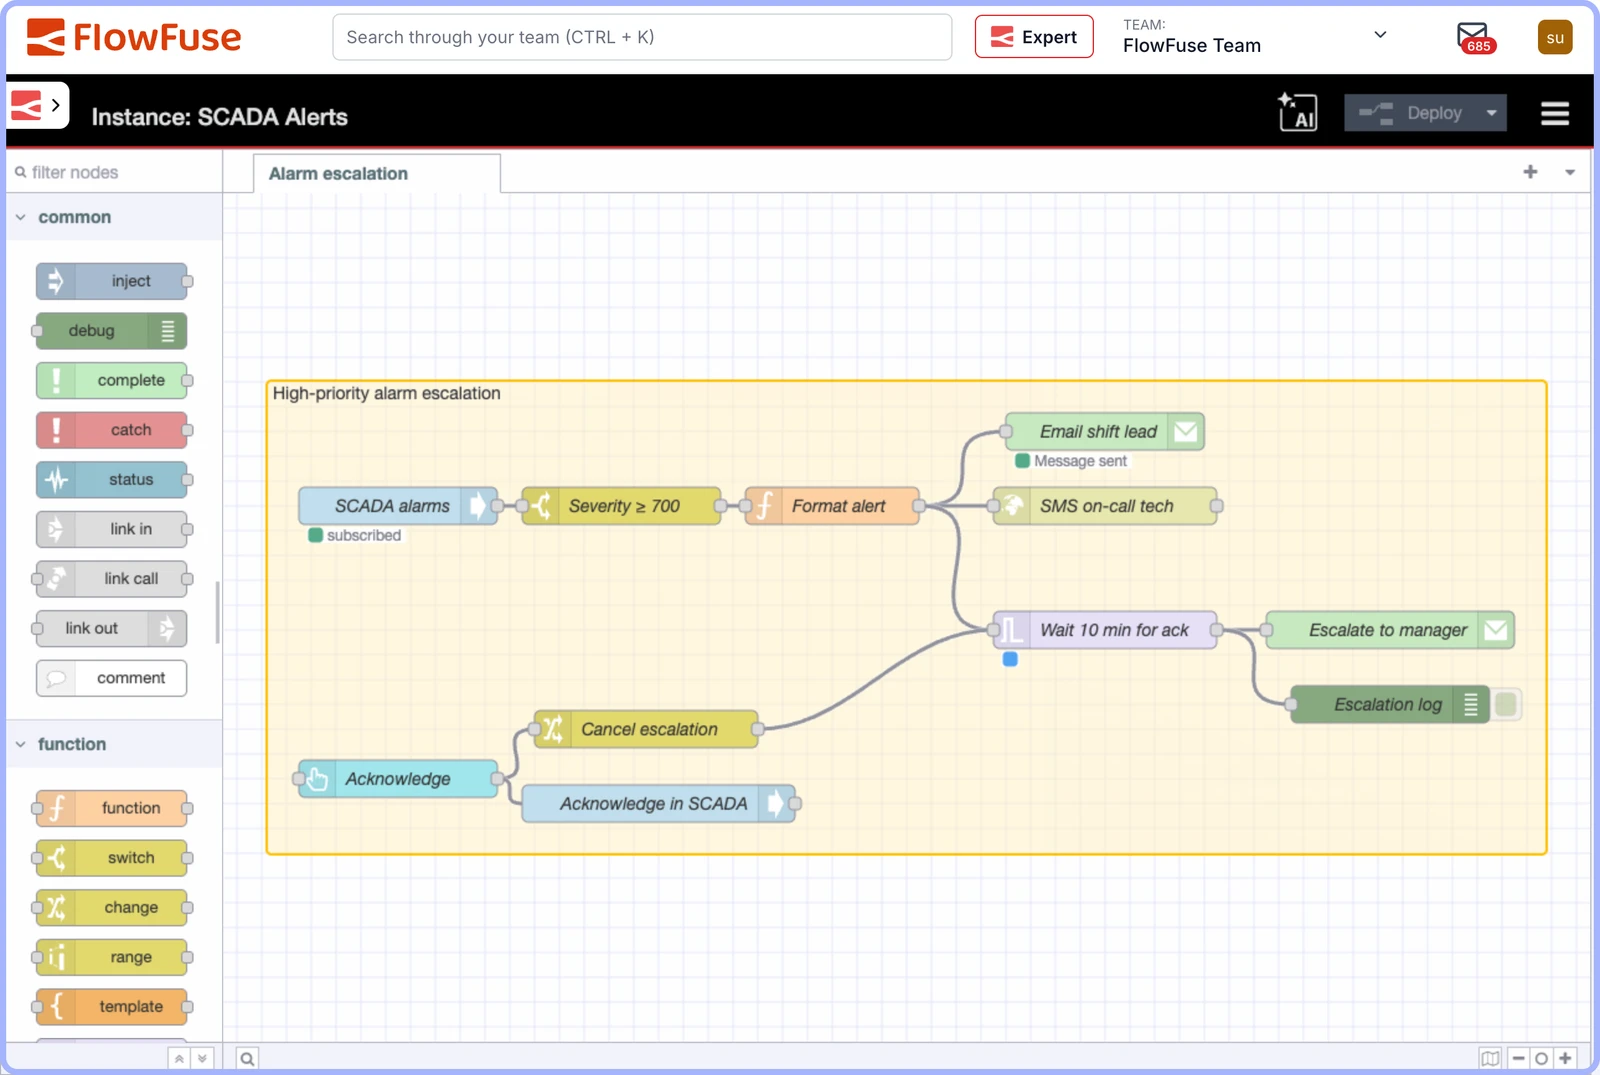Select the Cancel escalation change node

pyautogui.click(x=646, y=729)
